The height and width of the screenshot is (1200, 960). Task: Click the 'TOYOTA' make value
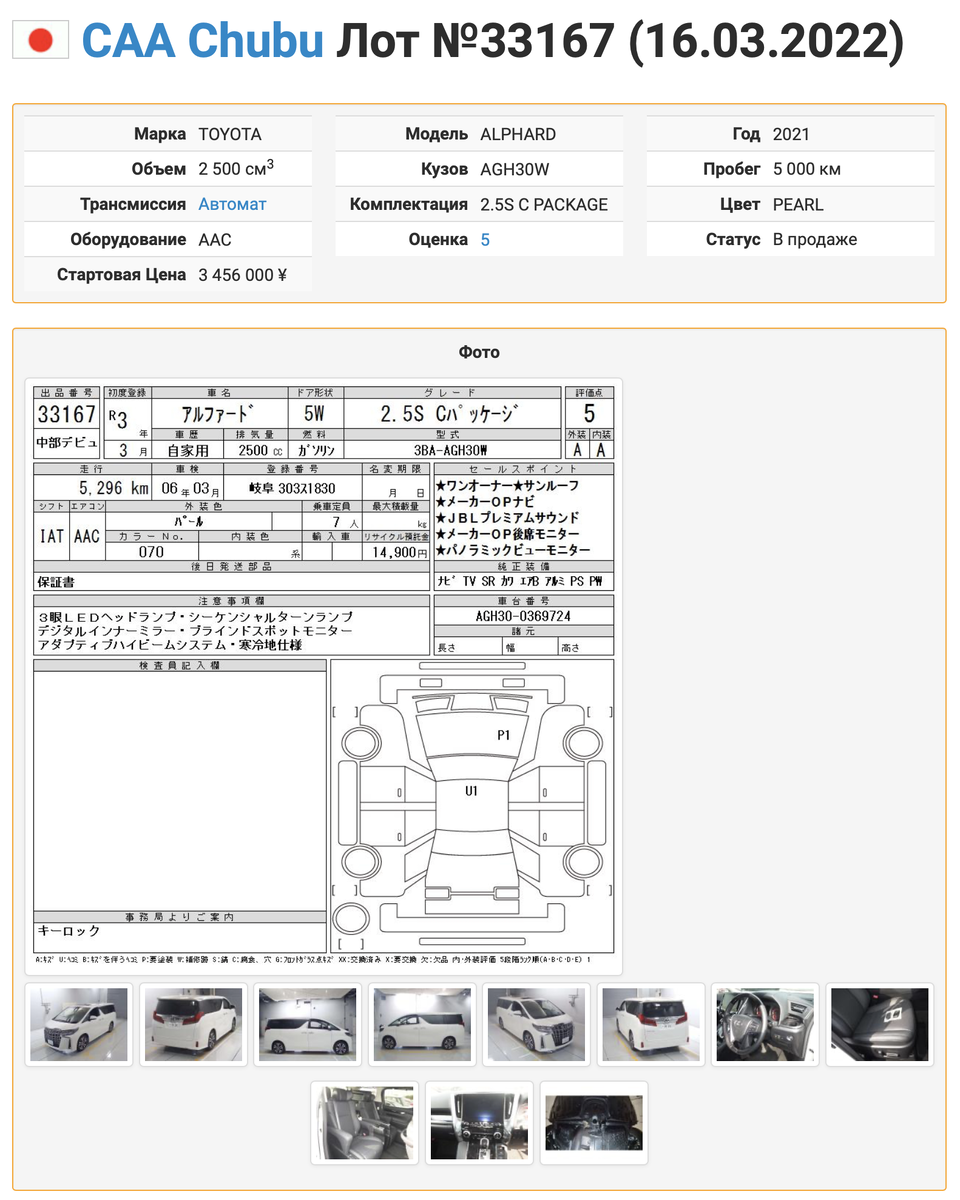[230, 134]
